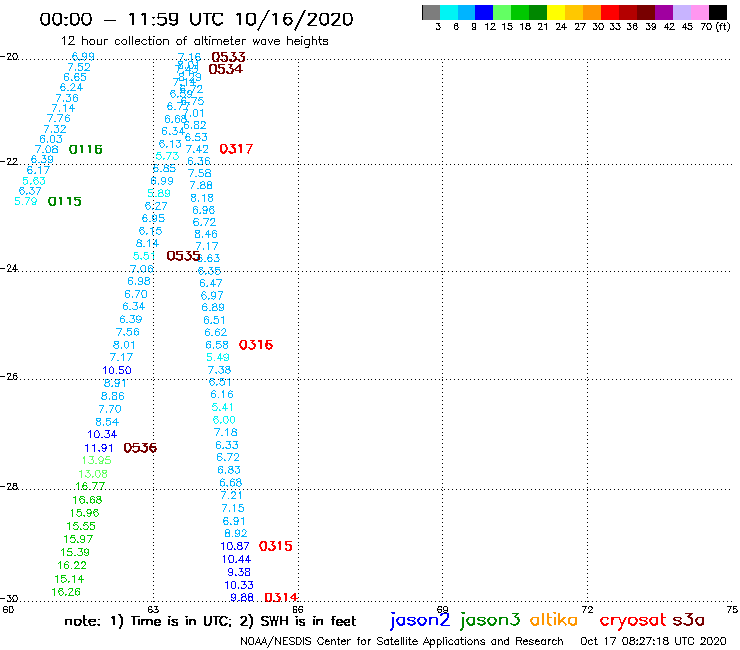Click the red time stamp '0314'
Viewport: 740px width, 650px height.
[281, 598]
